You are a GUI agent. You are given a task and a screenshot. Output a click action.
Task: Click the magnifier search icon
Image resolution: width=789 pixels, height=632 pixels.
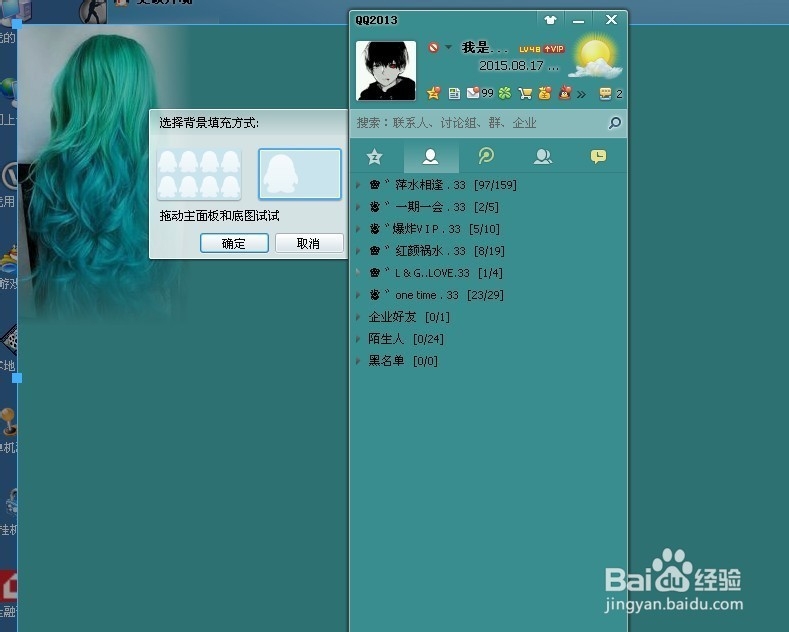point(614,123)
